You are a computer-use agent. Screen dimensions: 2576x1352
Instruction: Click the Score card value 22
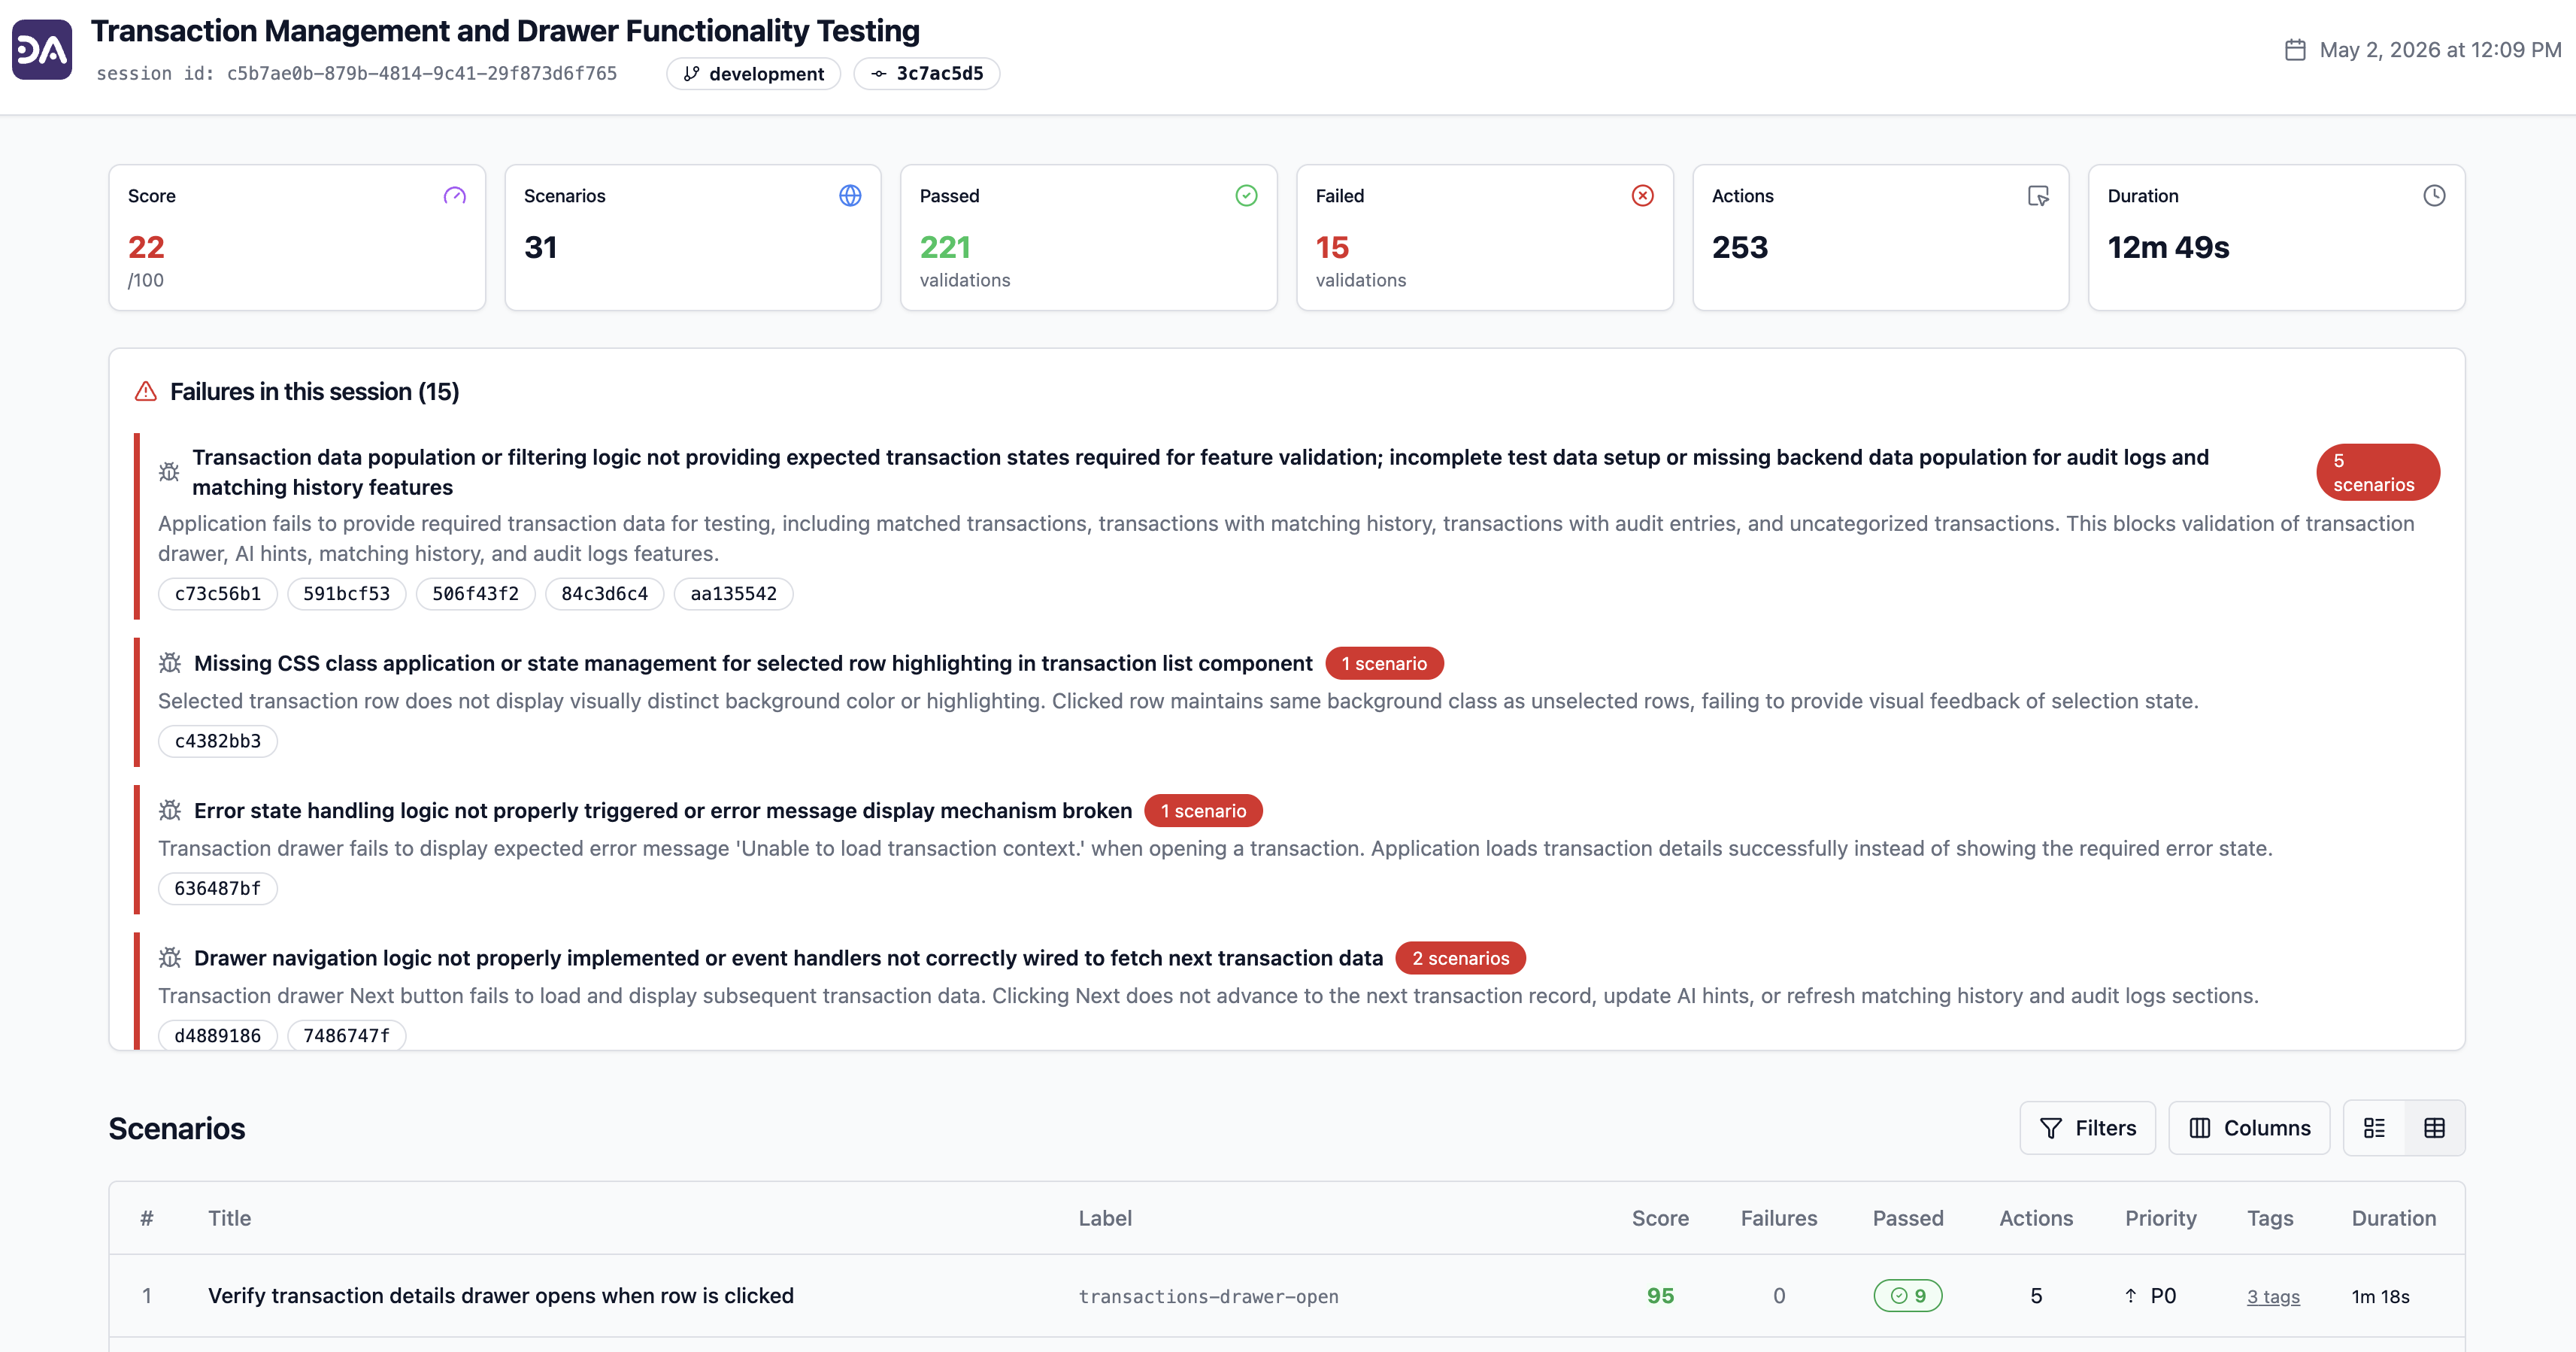coord(146,248)
